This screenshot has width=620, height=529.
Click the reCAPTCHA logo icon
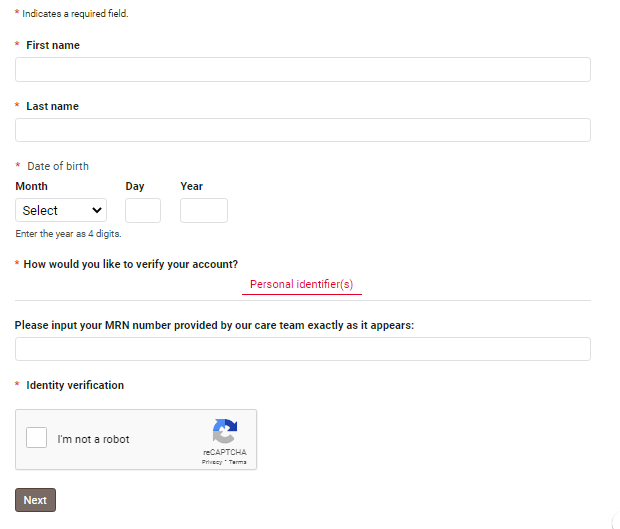tap(225, 432)
